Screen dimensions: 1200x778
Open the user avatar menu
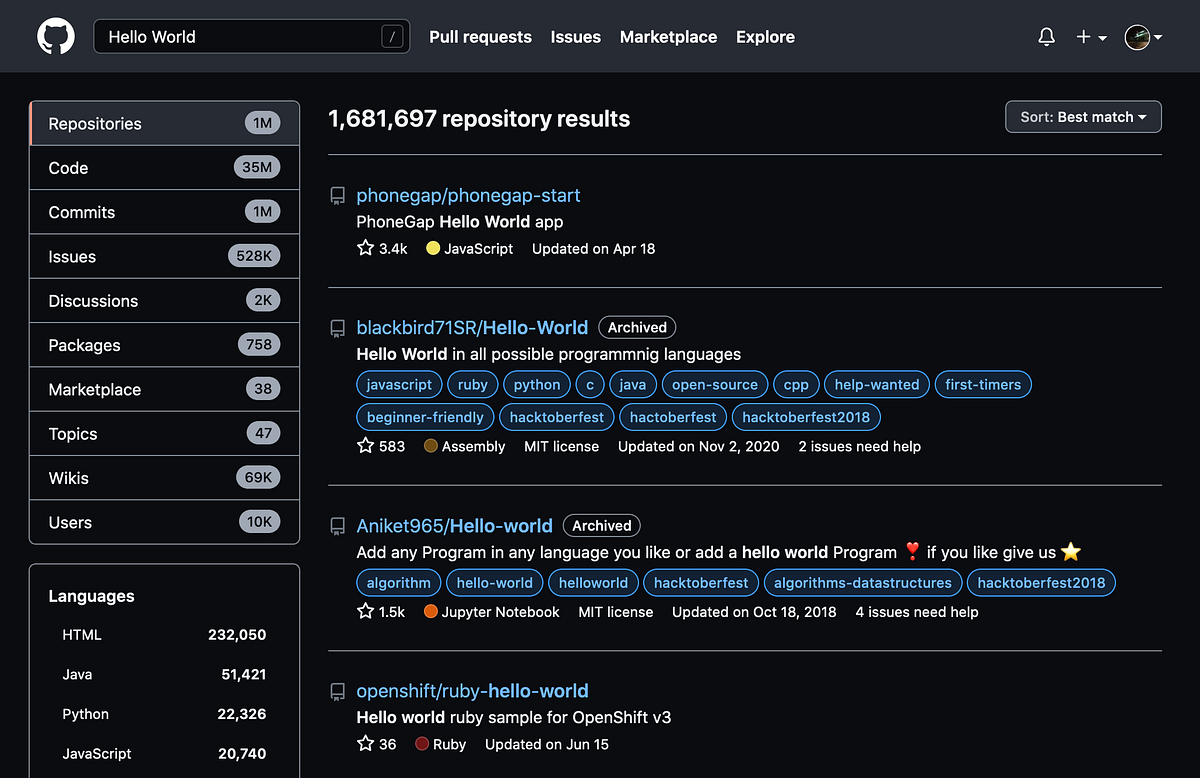pos(1143,37)
